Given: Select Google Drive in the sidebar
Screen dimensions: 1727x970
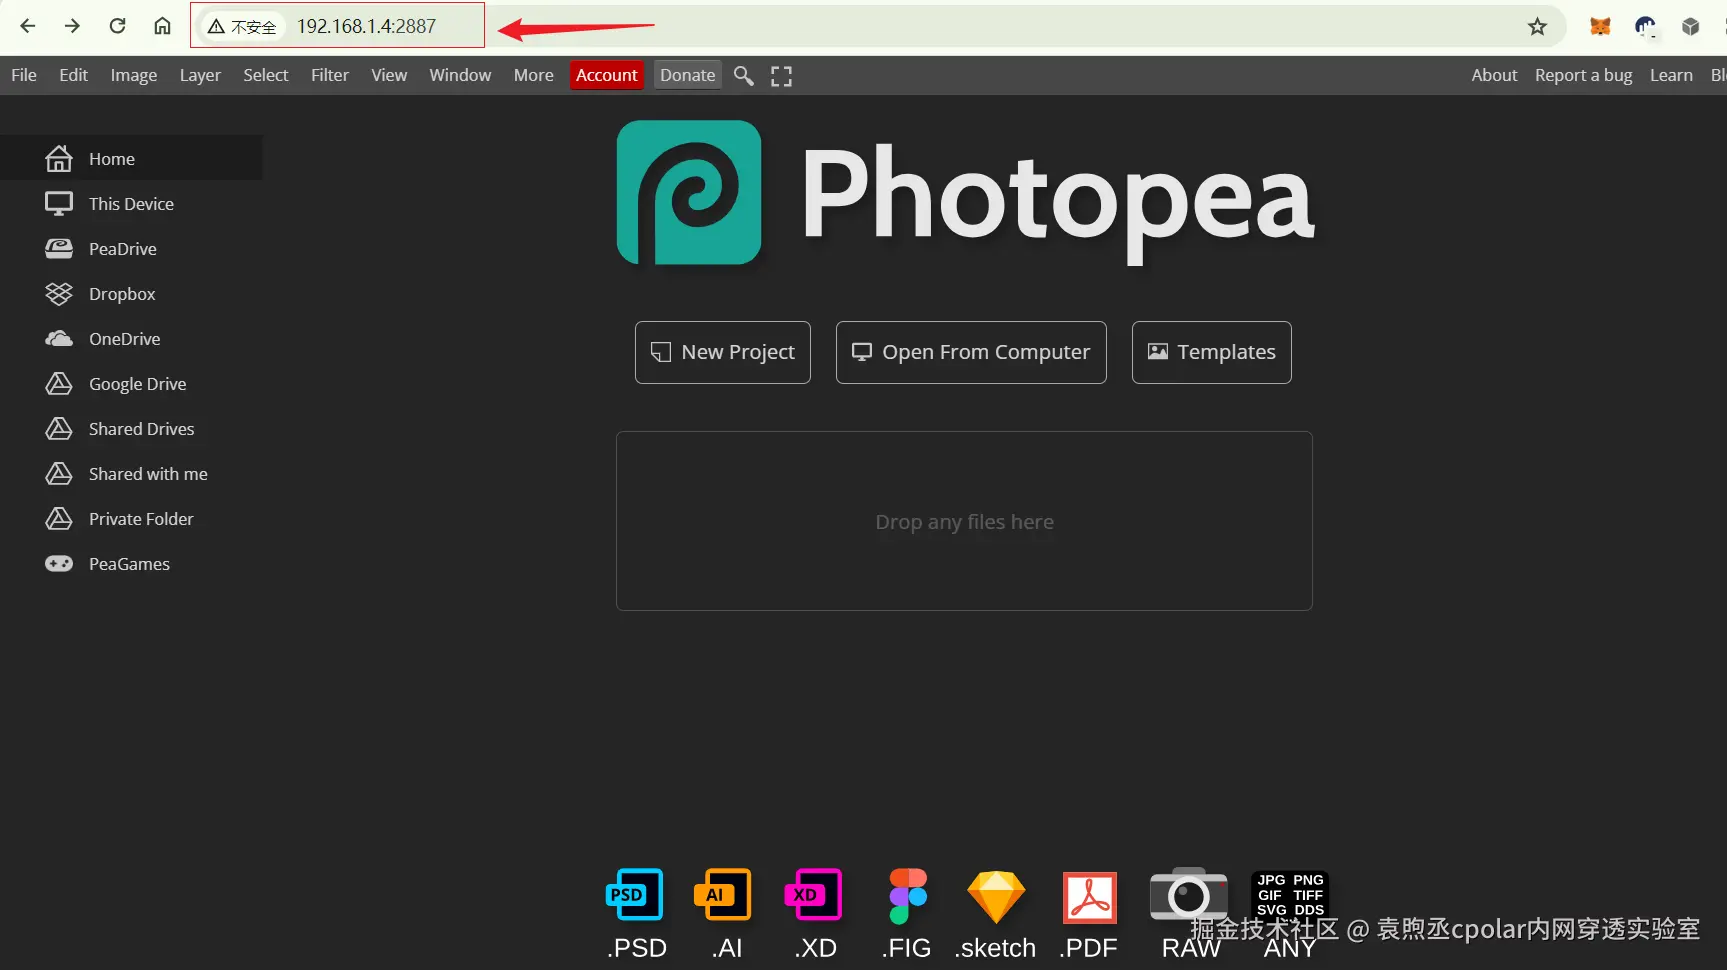Looking at the screenshot, I should point(131,383).
